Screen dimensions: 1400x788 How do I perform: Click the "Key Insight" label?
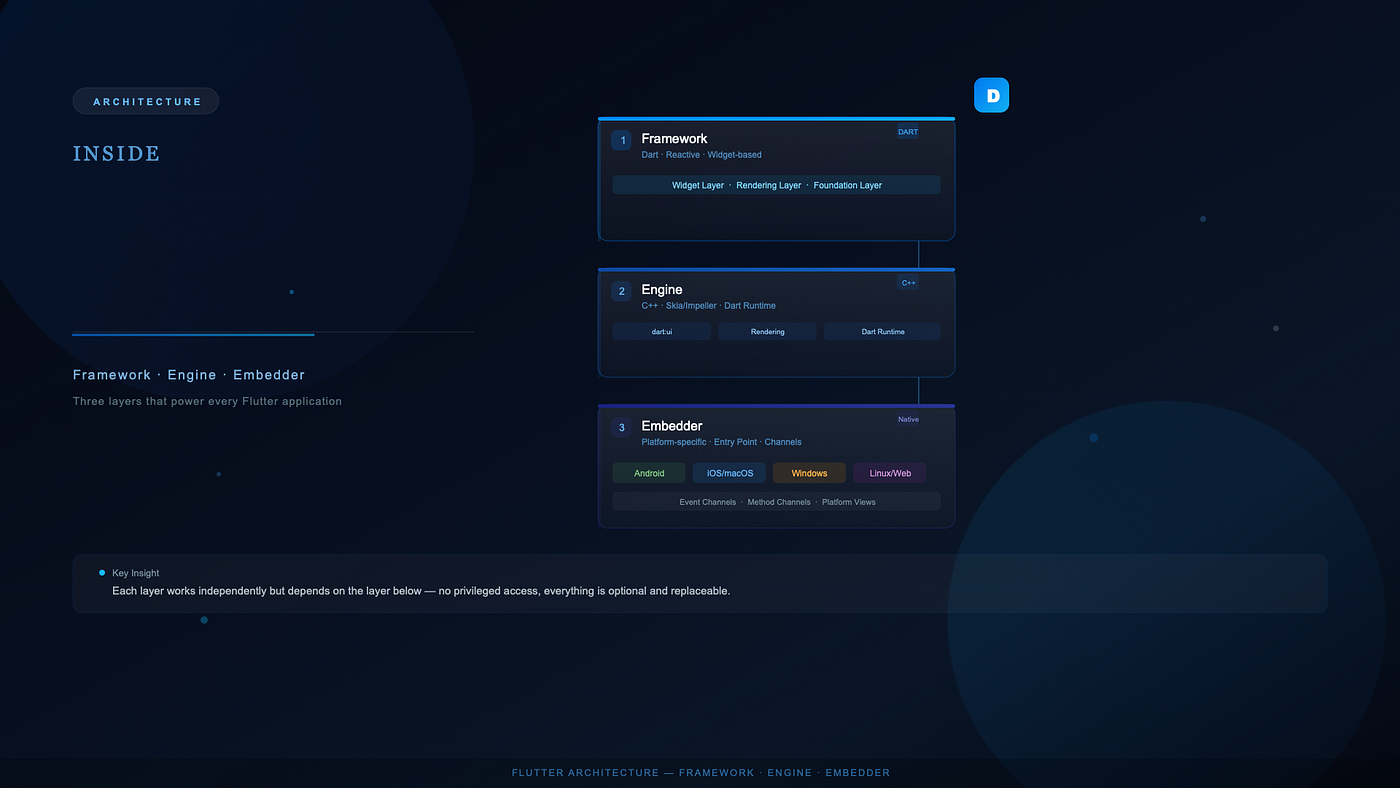(x=136, y=573)
